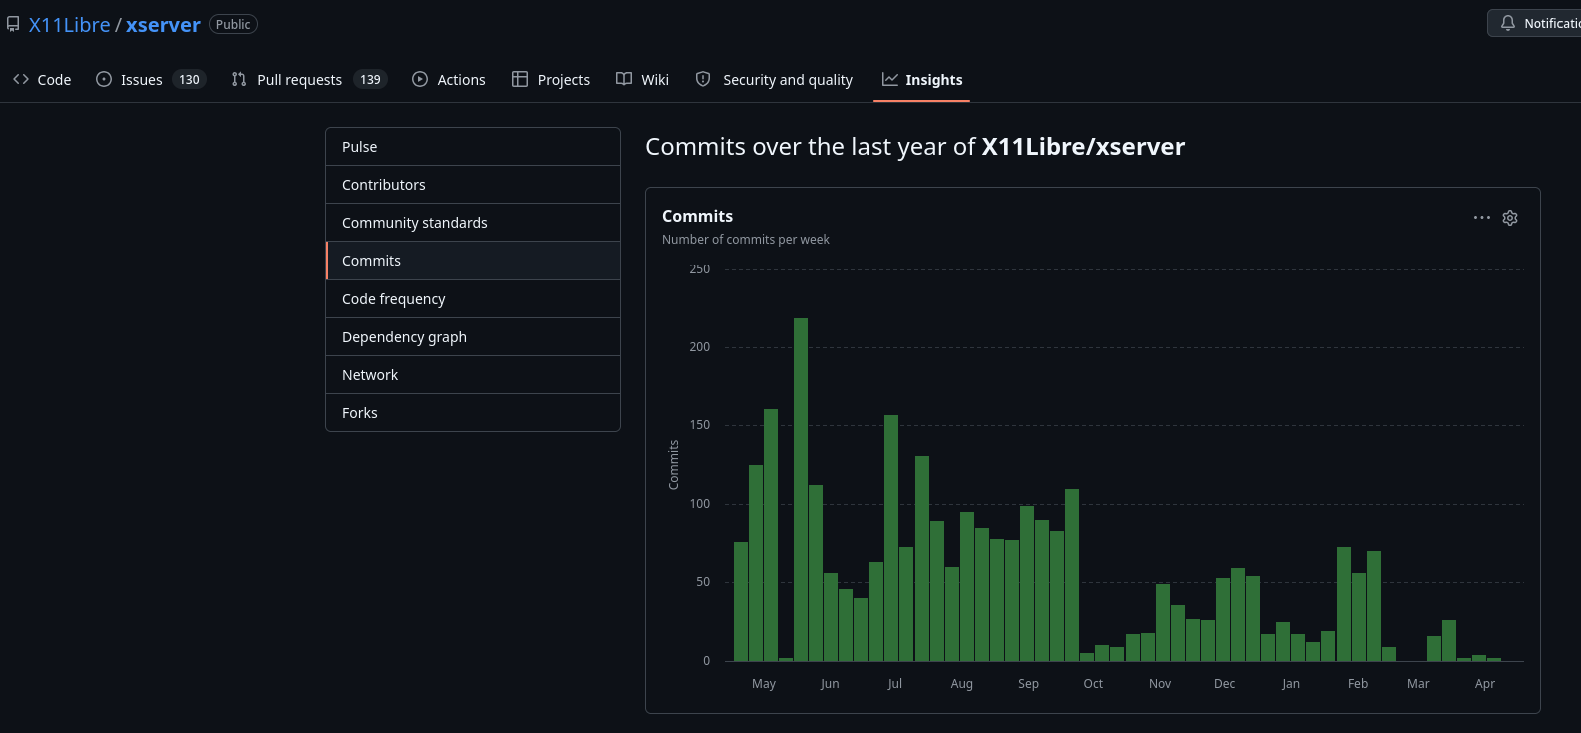Click the 'May' x-axis label
This screenshot has height=733, width=1581.
click(x=764, y=684)
